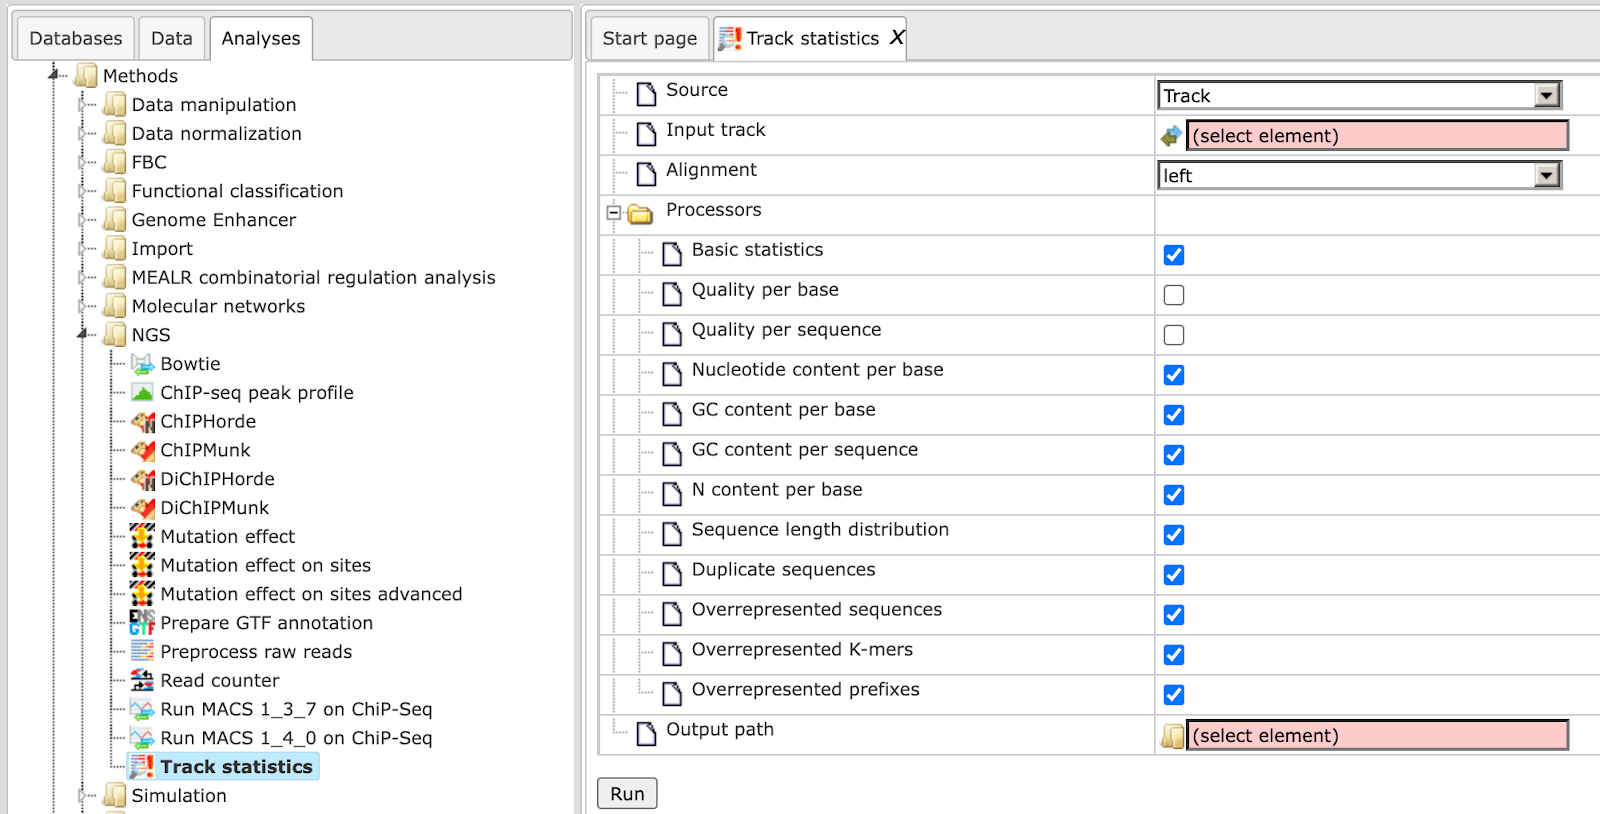Click the Bowtie analysis icon
Viewport: 1600px width, 814px height.
click(x=143, y=364)
